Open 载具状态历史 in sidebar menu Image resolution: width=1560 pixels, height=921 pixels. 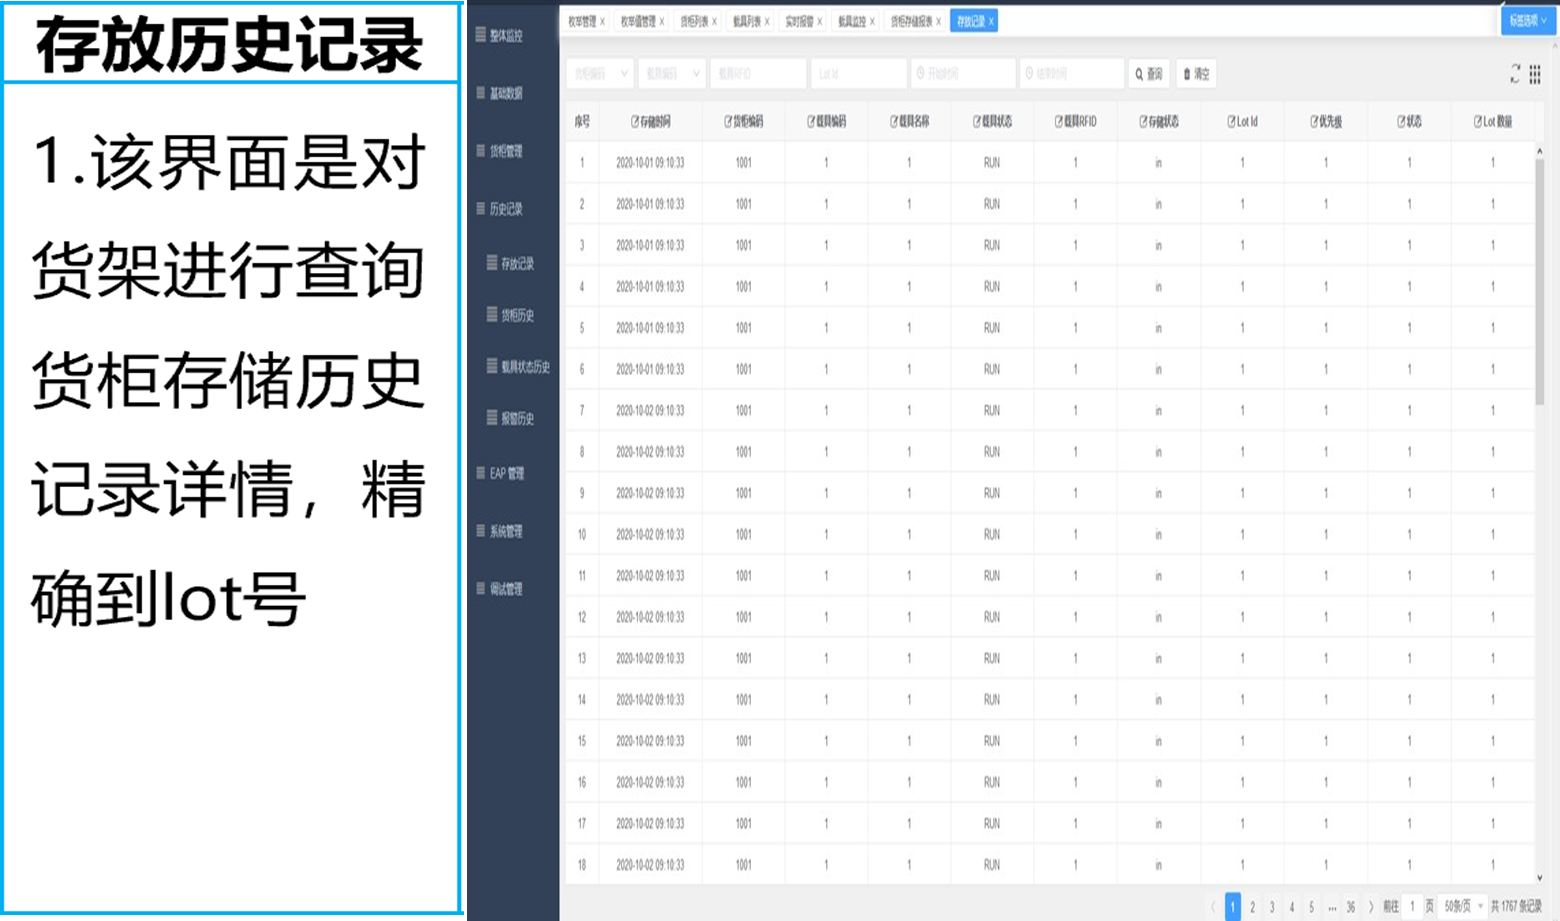tap(524, 367)
